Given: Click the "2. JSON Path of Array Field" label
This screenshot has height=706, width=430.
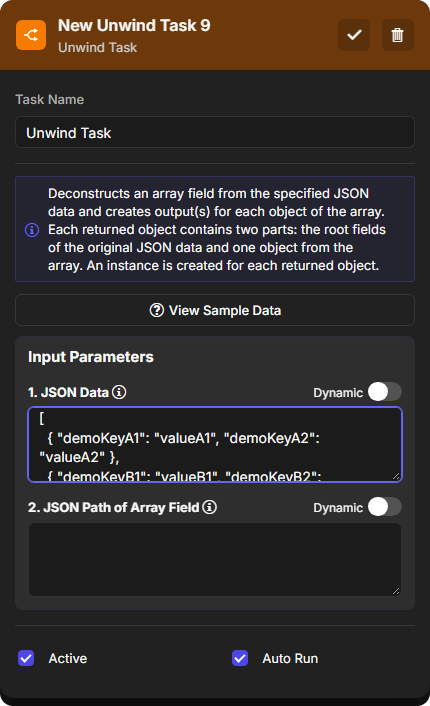Looking at the screenshot, I should point(113,507).
